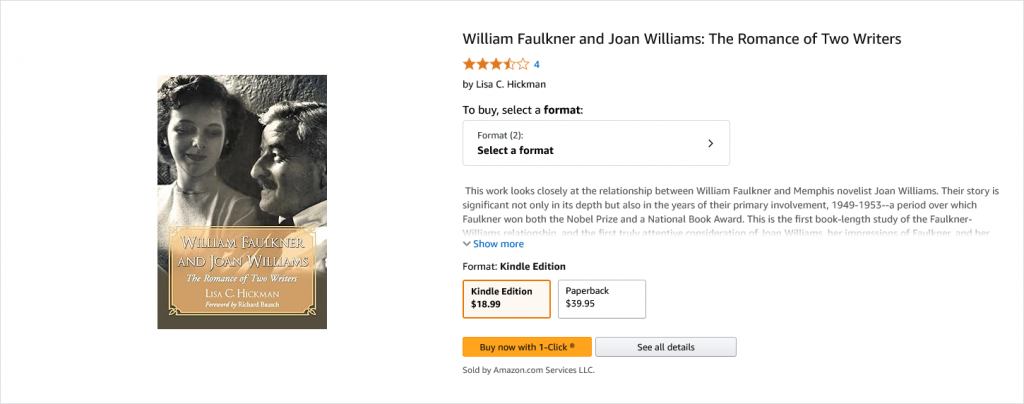Click the Format: Kindle Edition label
Viewport: 1024px width, 404px height.
[514, 266]
